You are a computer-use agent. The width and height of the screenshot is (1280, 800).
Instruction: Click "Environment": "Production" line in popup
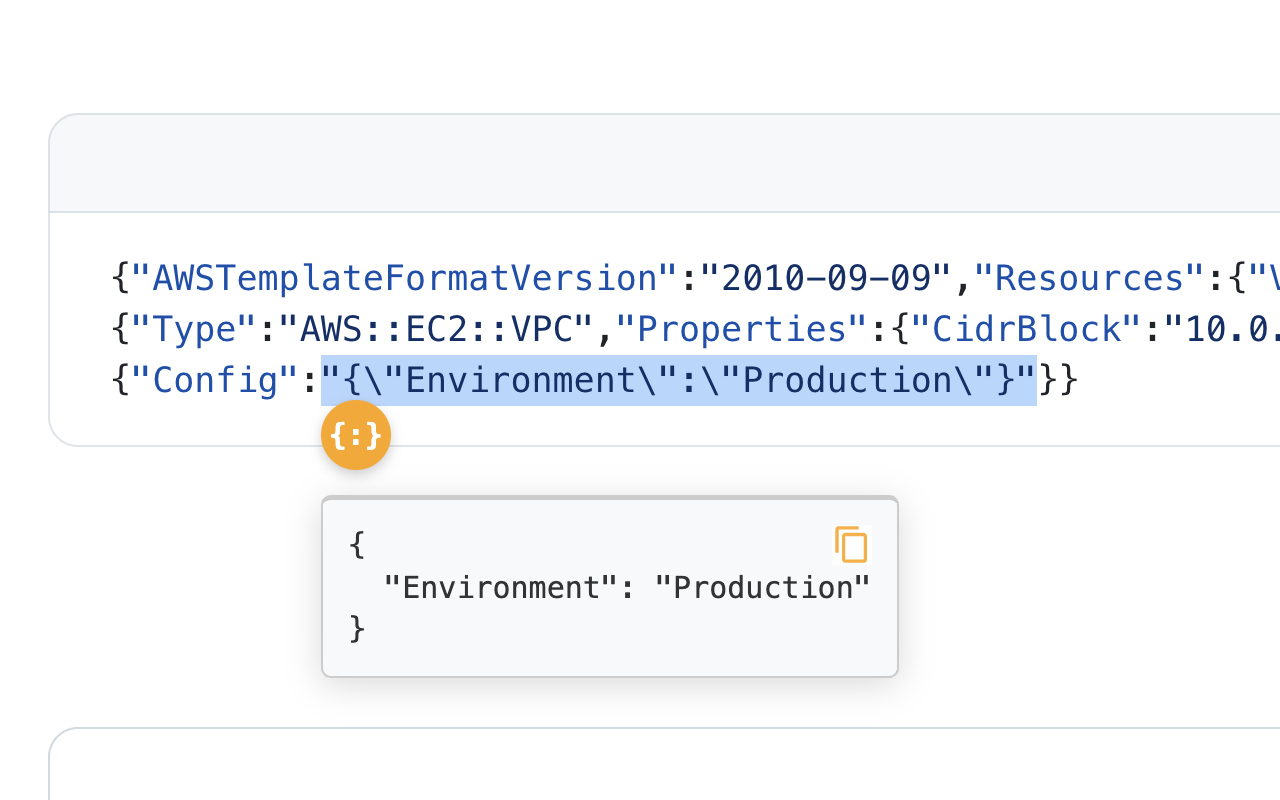coord(627,587)
